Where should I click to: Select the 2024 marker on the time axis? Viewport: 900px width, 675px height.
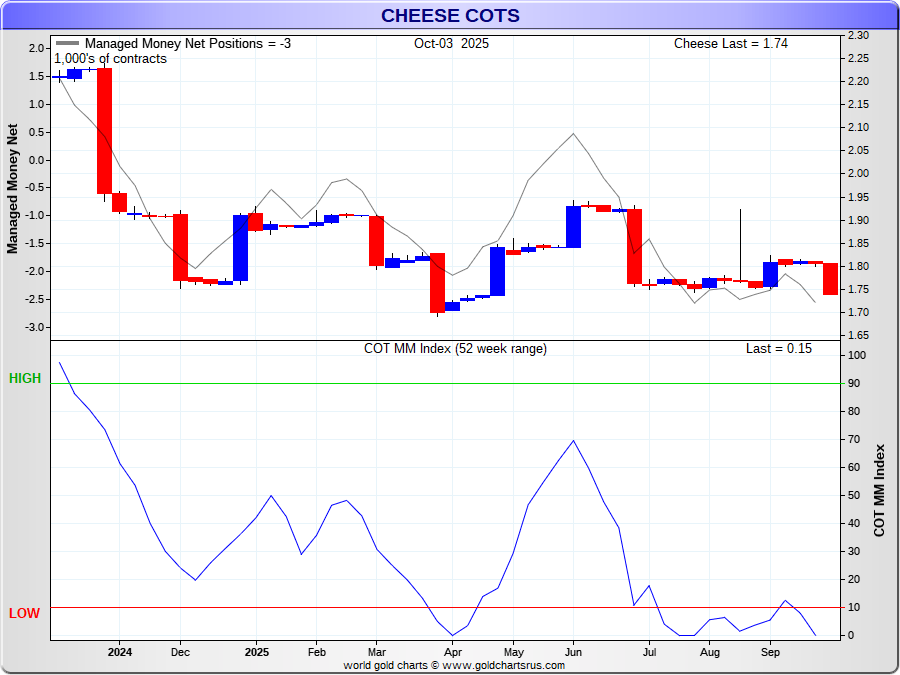coord(119,652)
